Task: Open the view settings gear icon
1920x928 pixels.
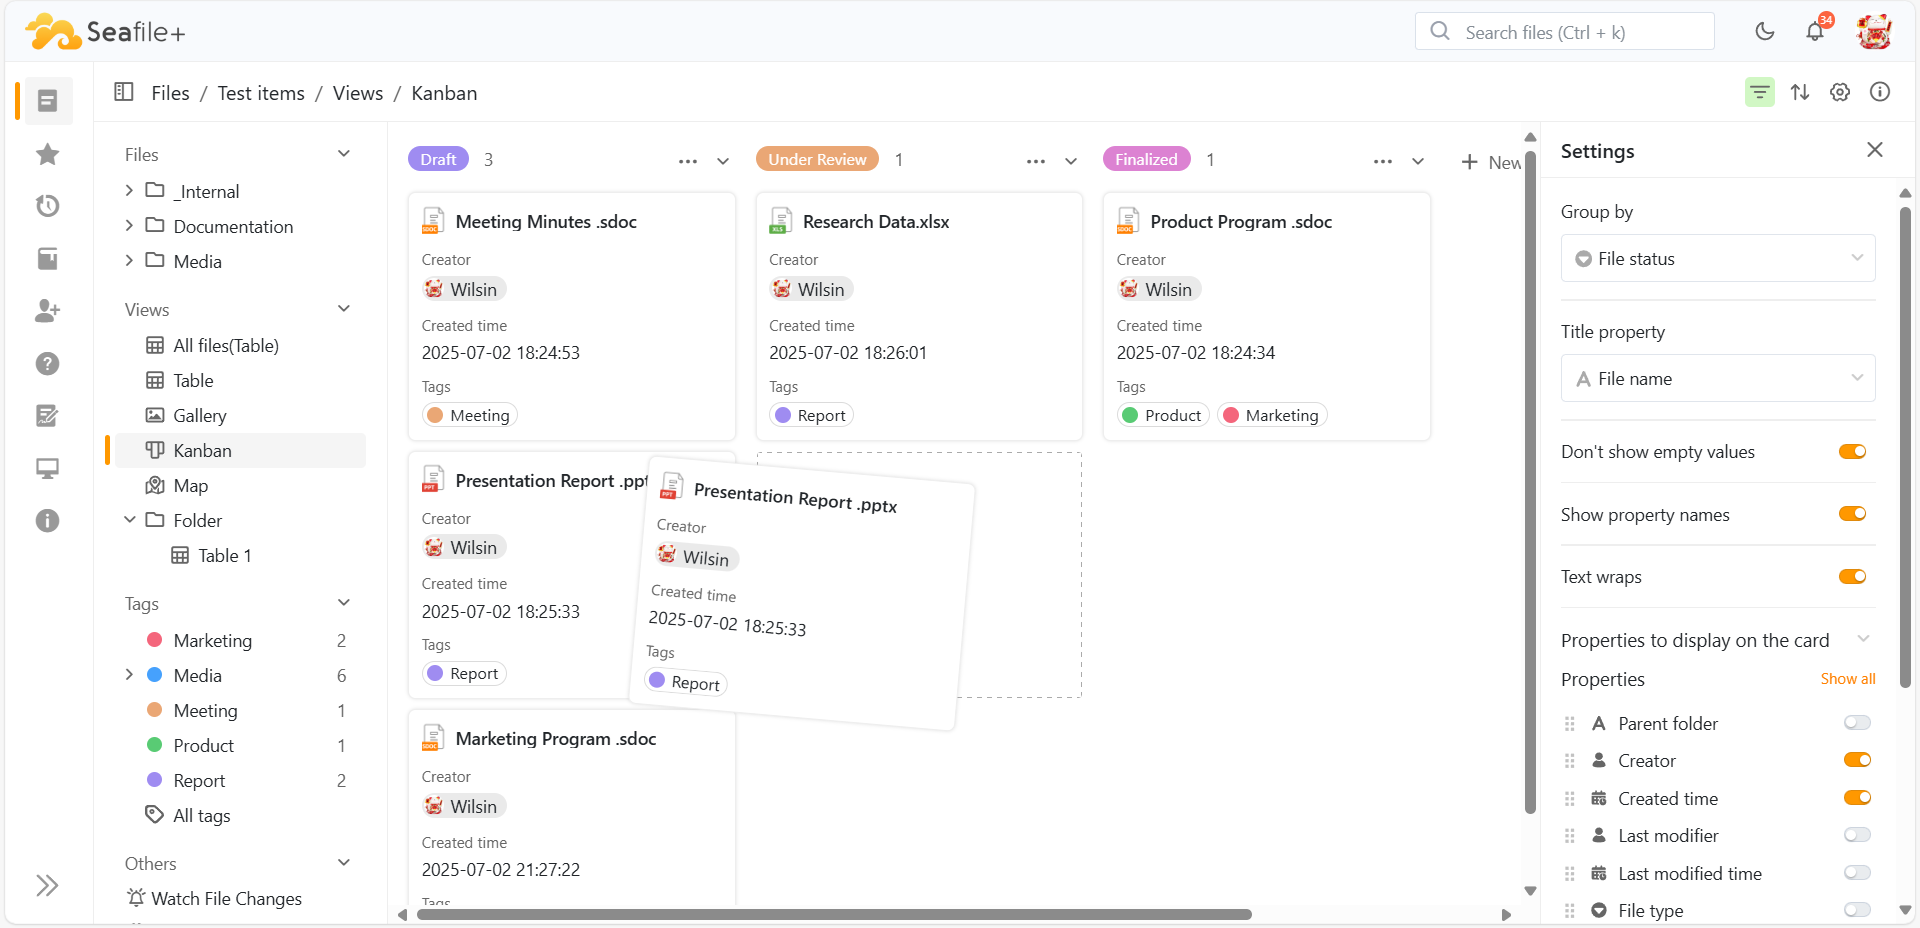Action: [x=1840, y=92]
